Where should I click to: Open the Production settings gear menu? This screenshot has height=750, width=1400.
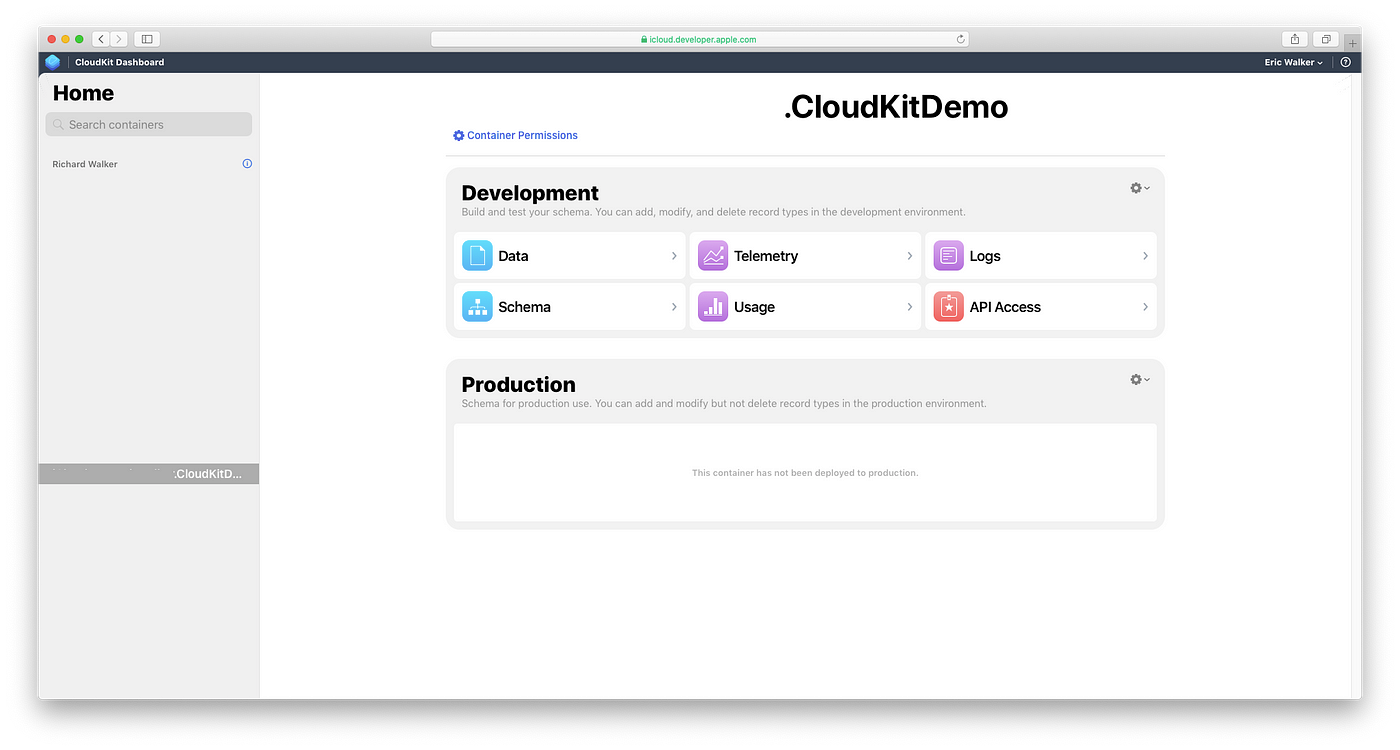point(1140,379)
